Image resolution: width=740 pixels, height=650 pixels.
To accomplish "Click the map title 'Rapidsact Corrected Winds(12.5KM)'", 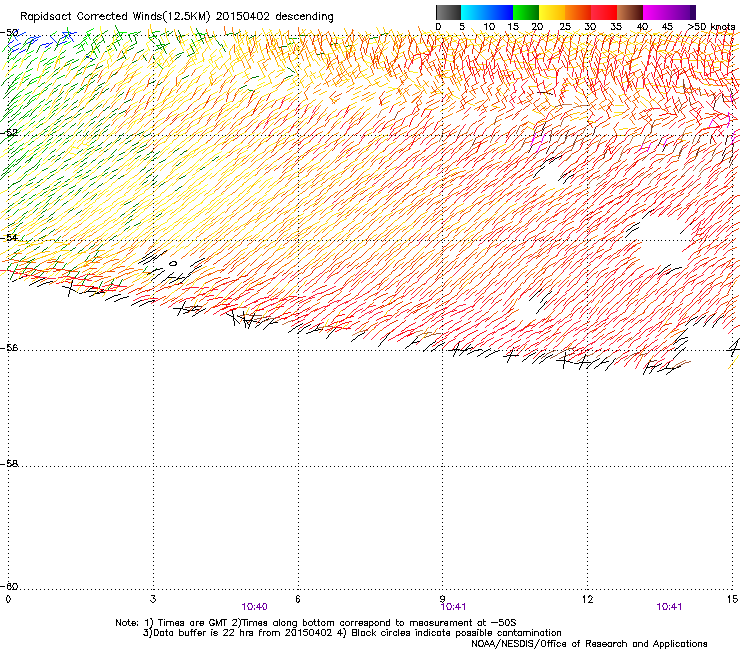I will 115,17.
